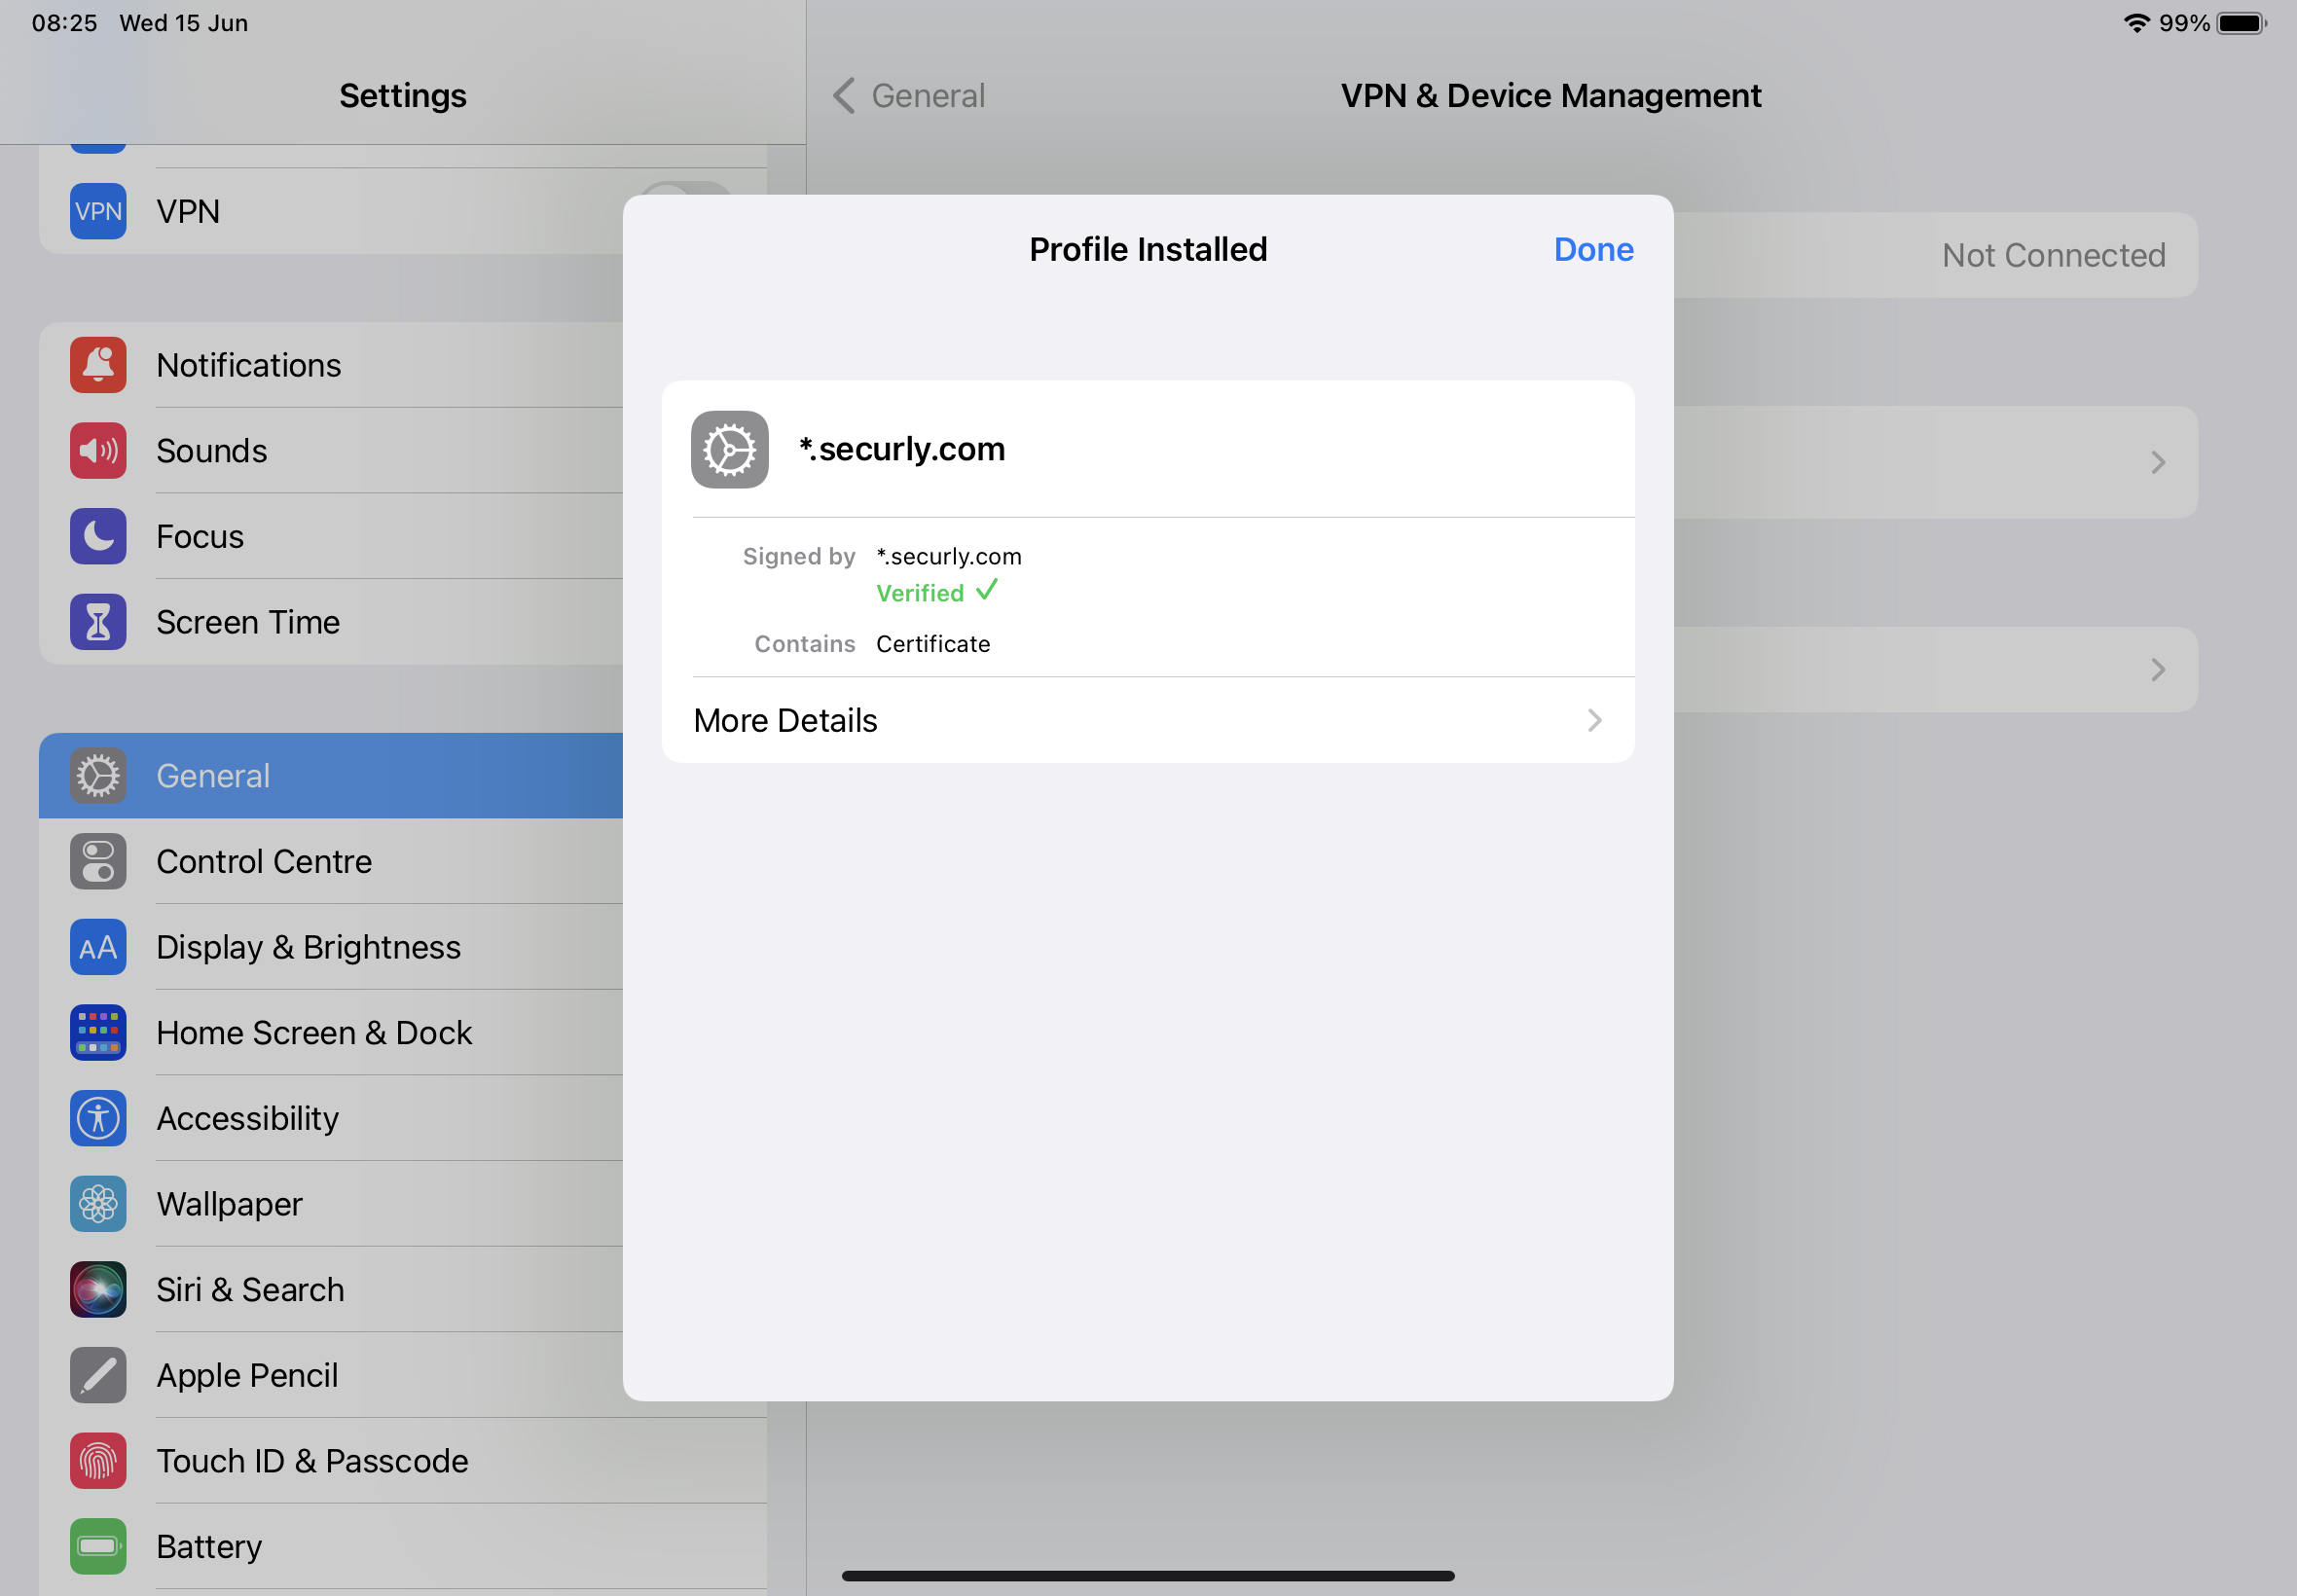Image resolution: width=2297 pixels, height=1596 pixels.
Task: Tap the *.securly.com profile name
Action: (902, 449)
